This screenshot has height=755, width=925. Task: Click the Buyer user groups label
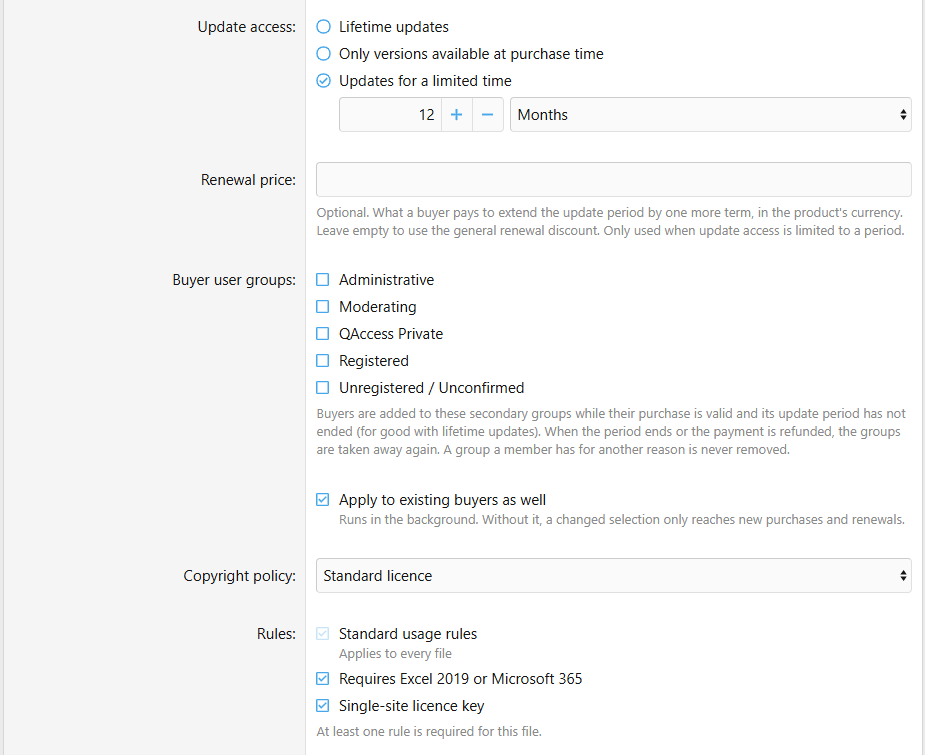click(234, 280)
